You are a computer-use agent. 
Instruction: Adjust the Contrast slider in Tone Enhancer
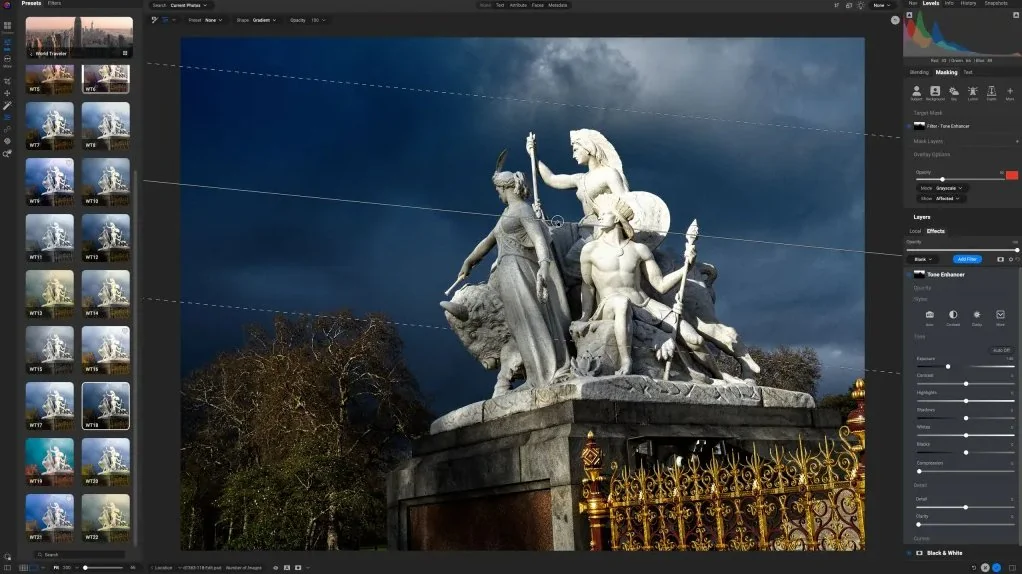pyautogui.click(x=965, y=384)
